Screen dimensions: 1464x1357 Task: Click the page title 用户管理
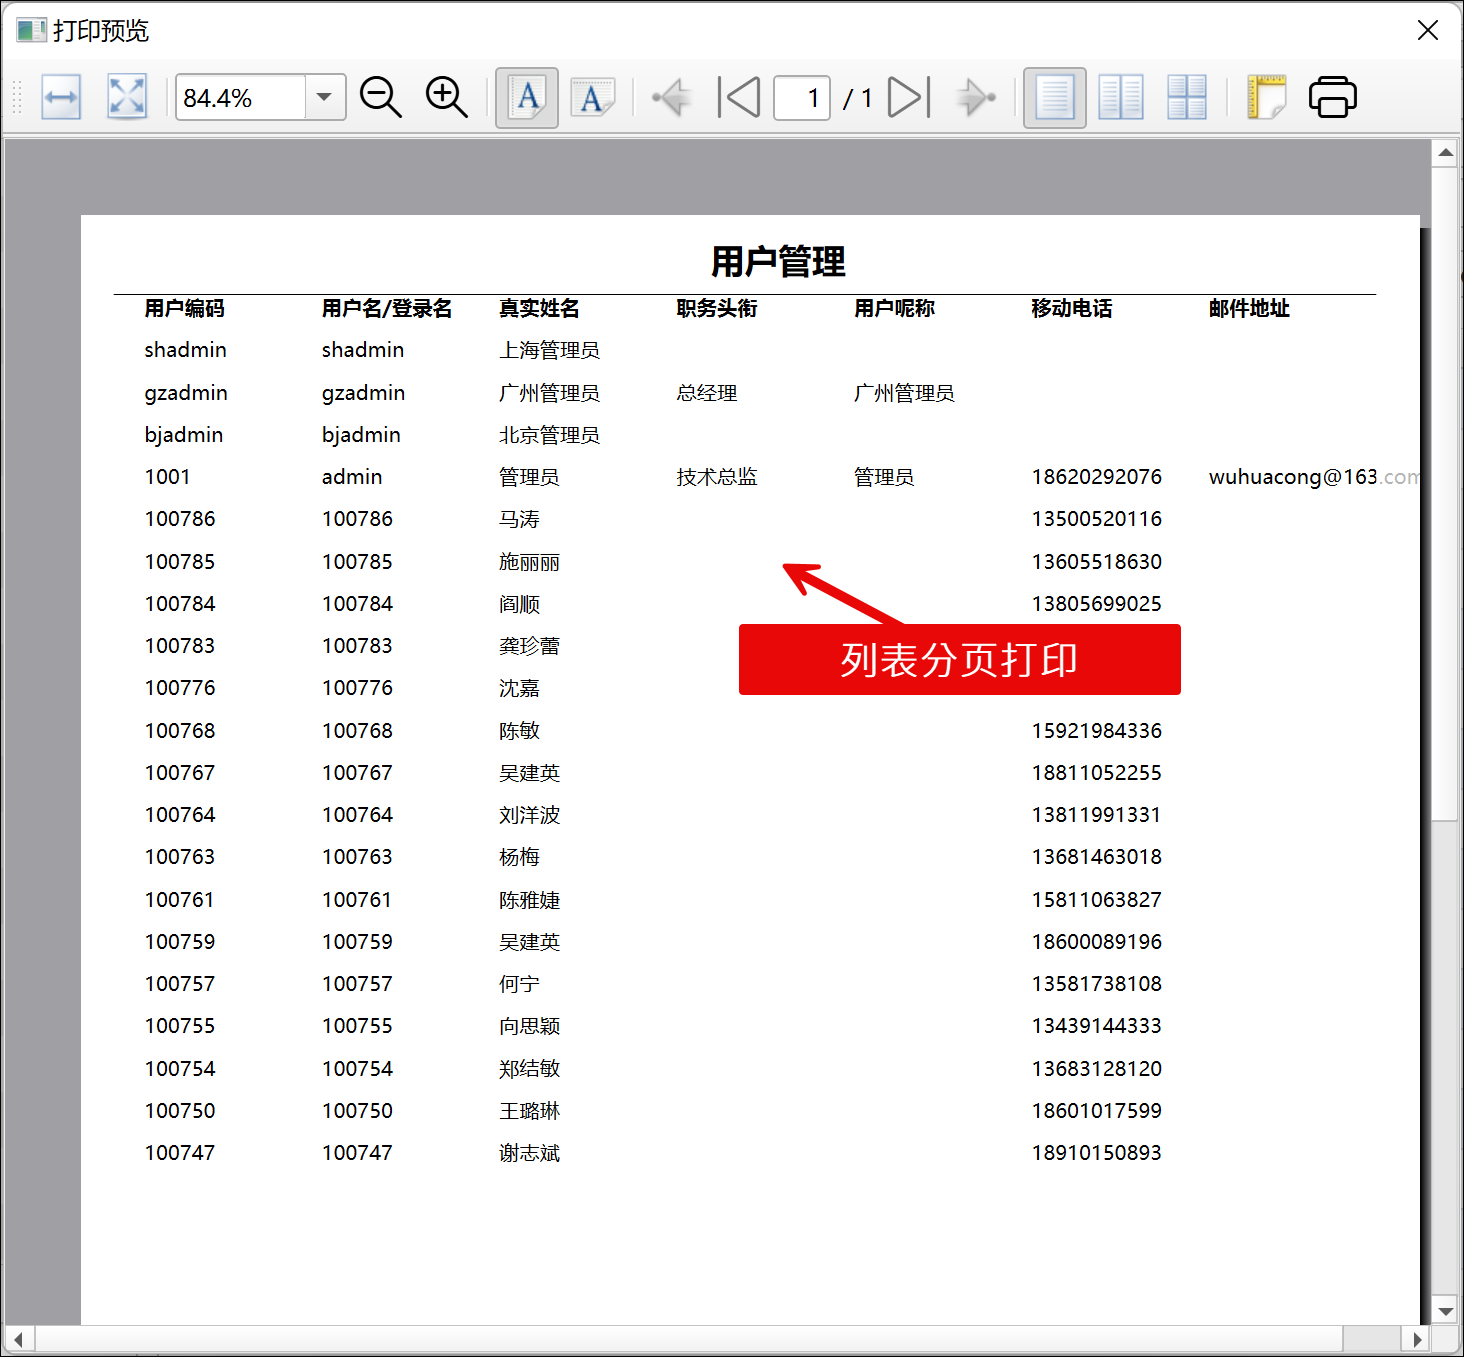(x=778, y=262)
